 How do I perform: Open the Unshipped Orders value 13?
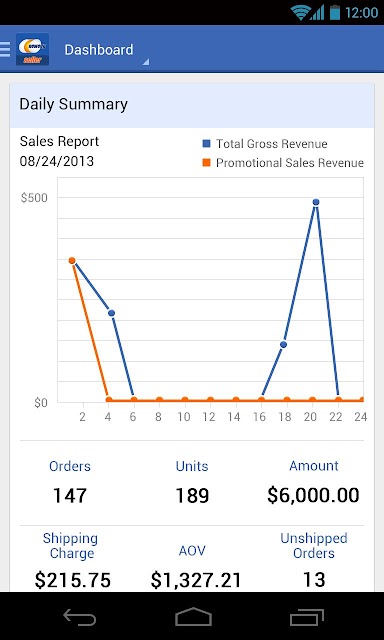(x=314, y=580)
